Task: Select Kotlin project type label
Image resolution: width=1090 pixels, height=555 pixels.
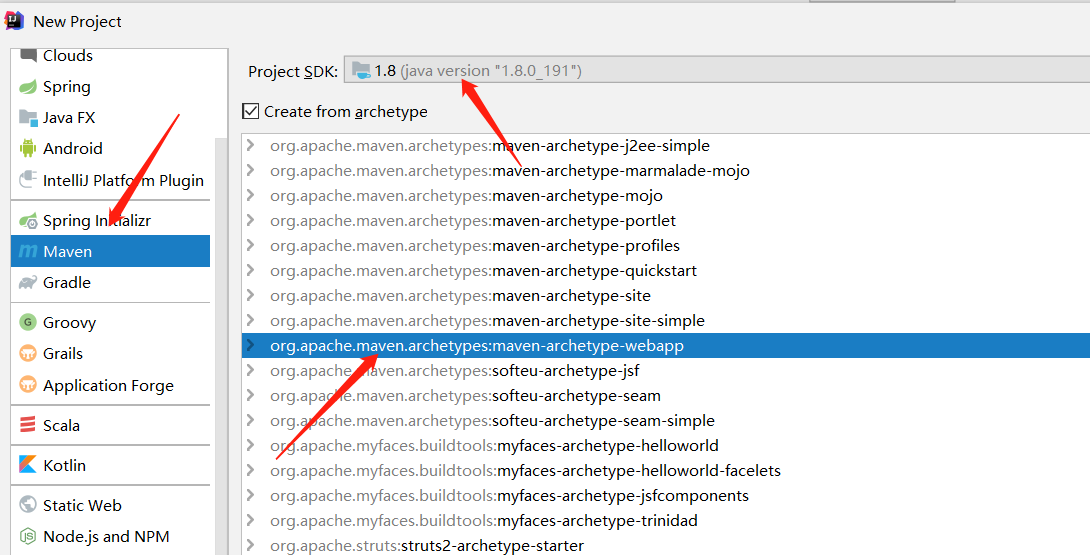Action: coord(65,465)
